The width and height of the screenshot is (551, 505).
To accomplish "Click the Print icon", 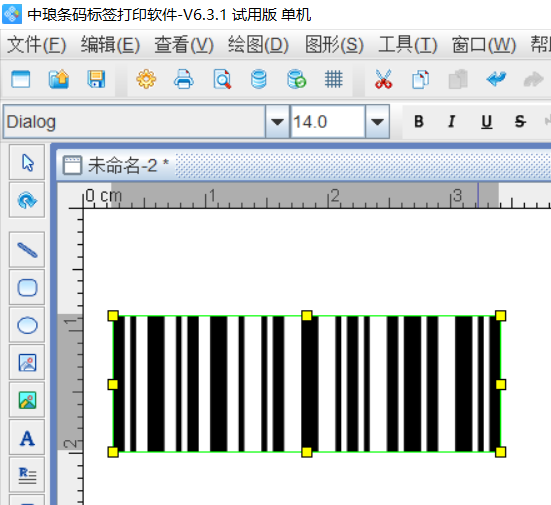I will (x=184, y=79).
